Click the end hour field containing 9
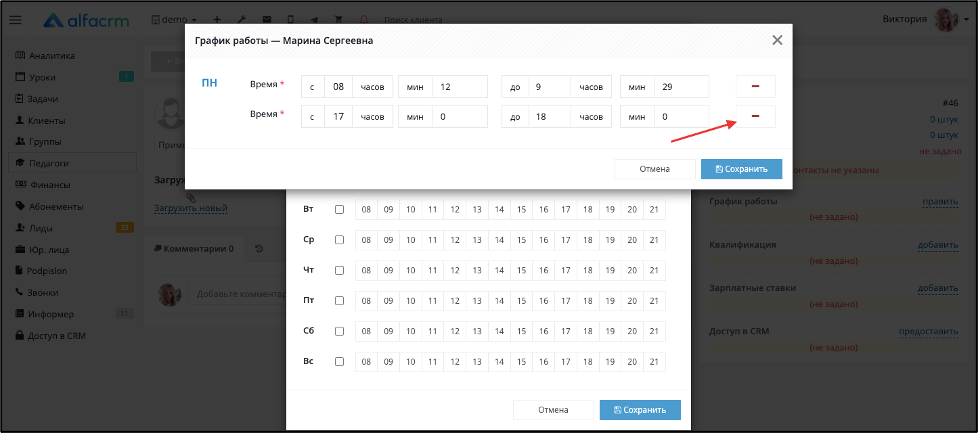 pyautogui.click(x=549, y=87)
